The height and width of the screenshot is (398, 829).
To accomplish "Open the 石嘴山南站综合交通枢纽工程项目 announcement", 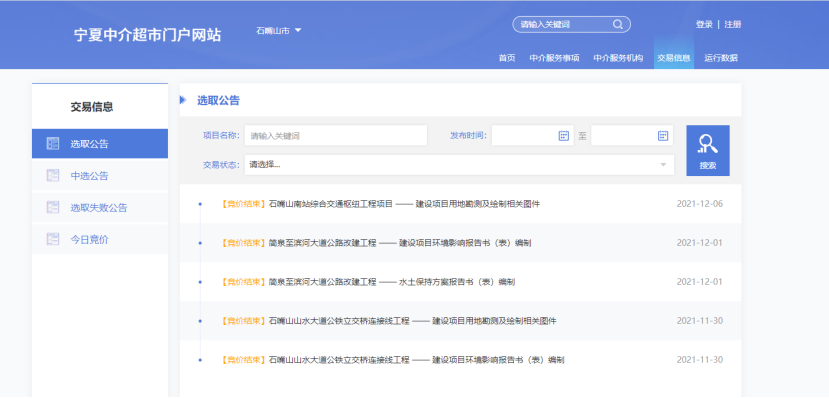I will (x=404, y=204).
